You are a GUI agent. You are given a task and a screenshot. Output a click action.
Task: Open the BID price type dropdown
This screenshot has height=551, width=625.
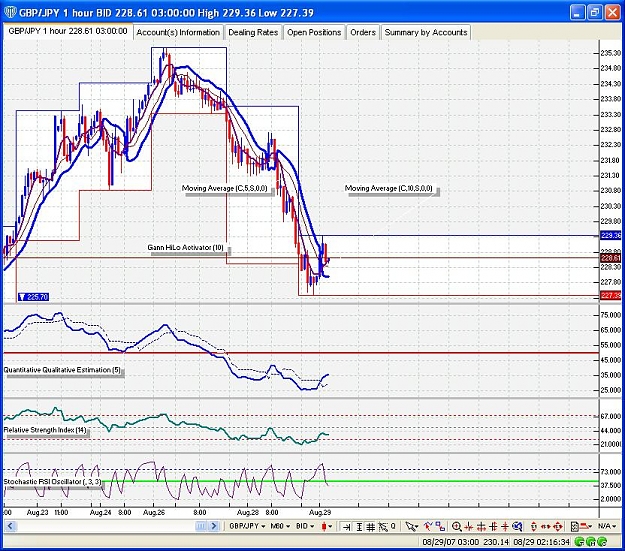click(305, 526)
